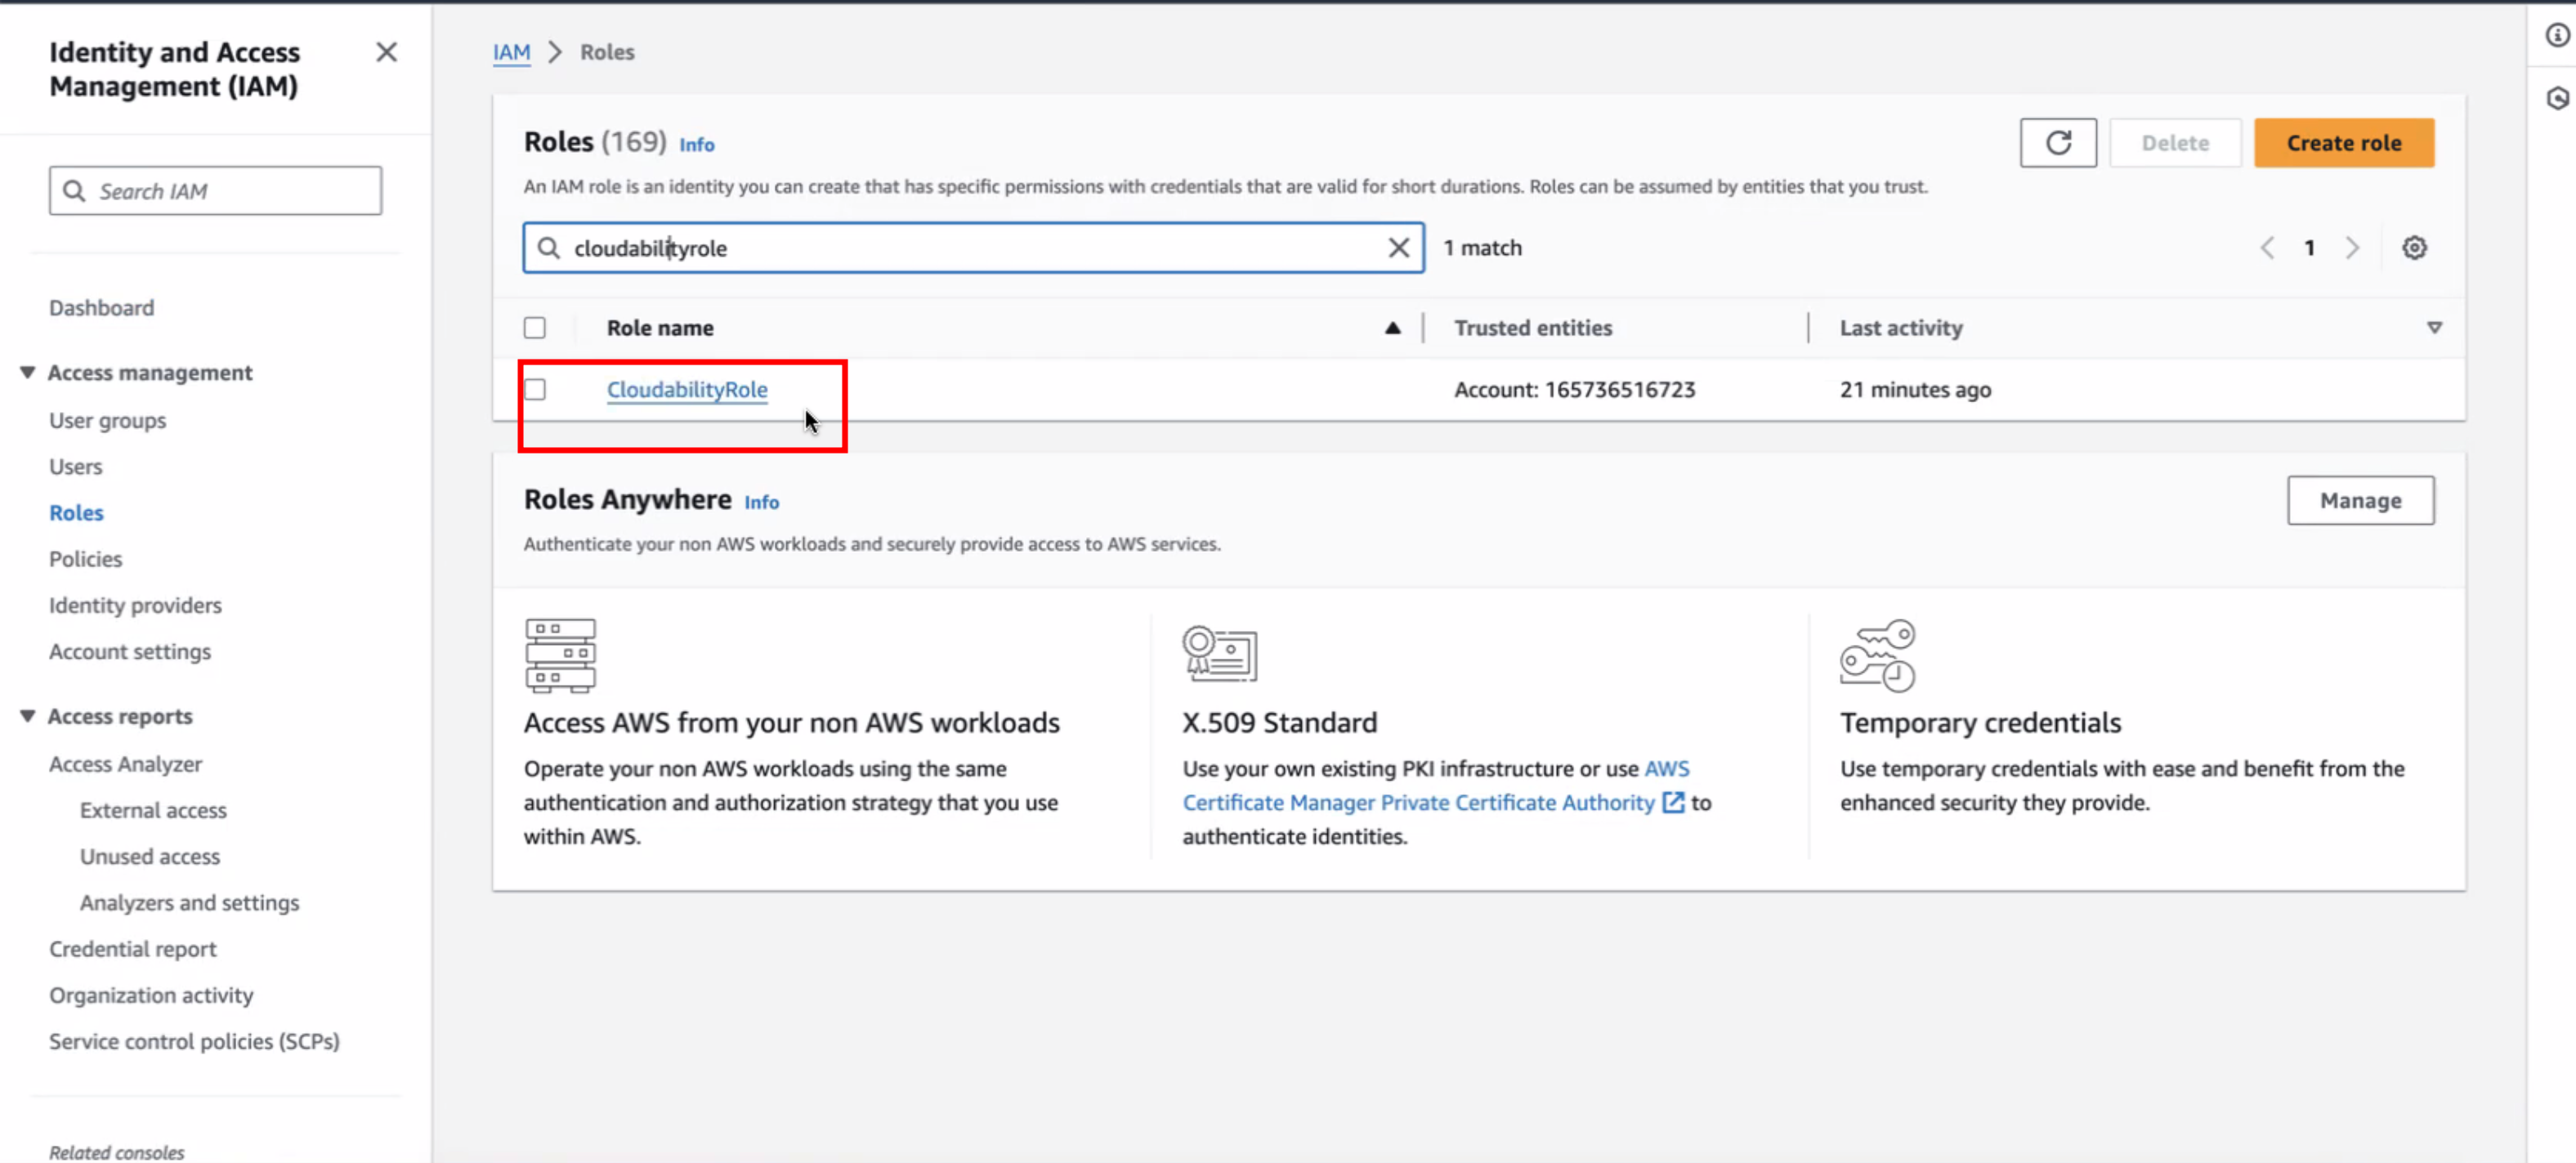
Task: Open the CloudabilityRole link
Action: coord(687,389)
